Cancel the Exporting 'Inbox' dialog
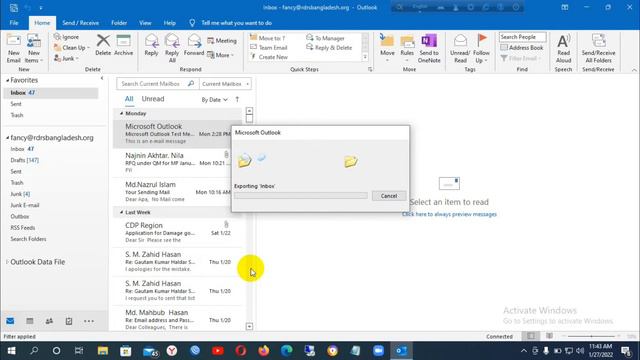The width and height of the screenshot is (640, 360). [389, 196]
